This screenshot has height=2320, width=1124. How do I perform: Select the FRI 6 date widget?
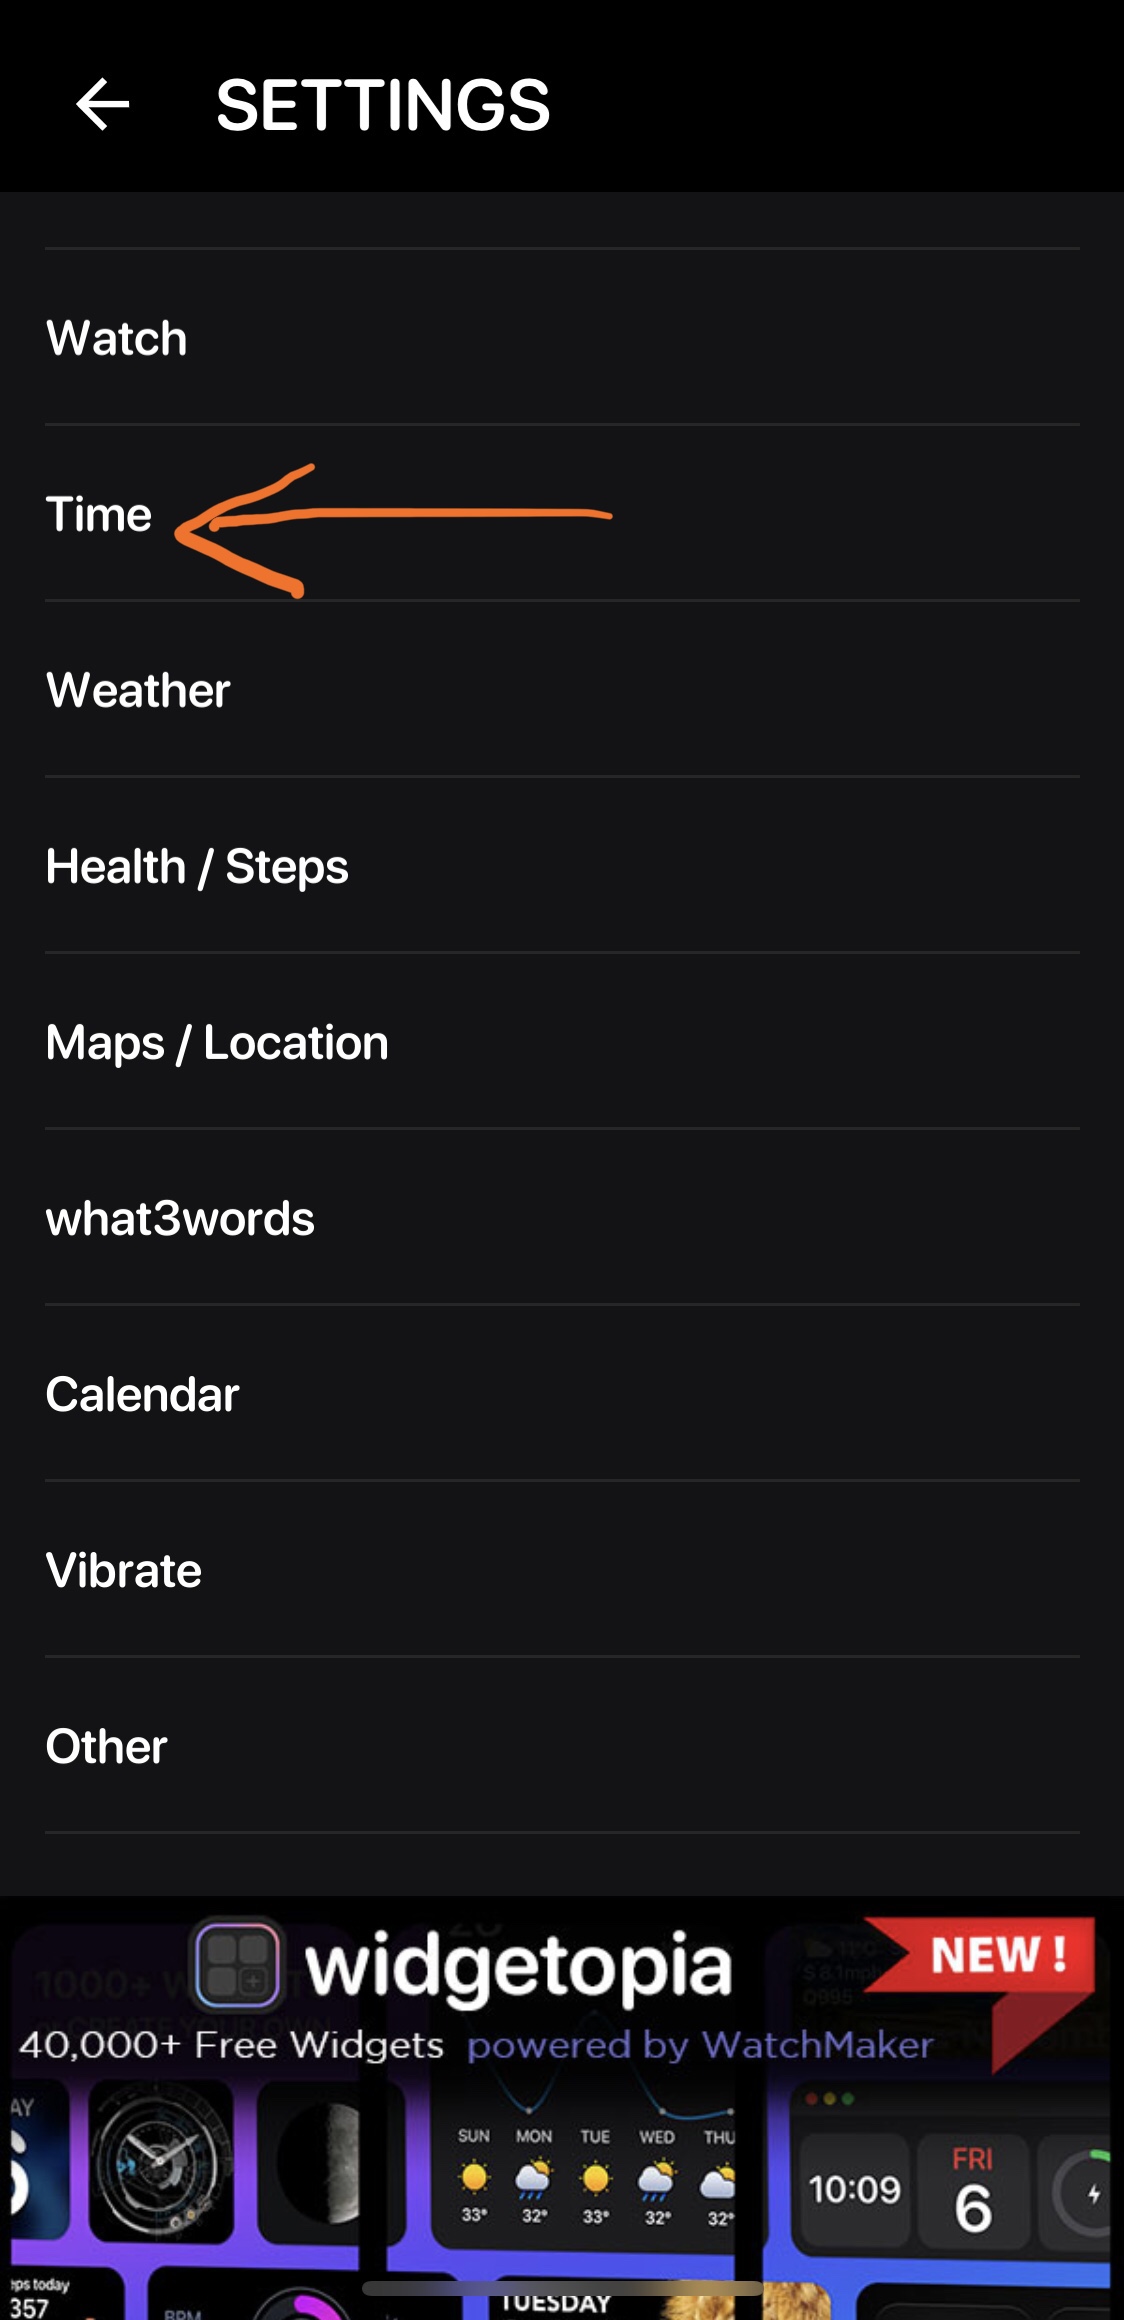[x=973, y=2190]
